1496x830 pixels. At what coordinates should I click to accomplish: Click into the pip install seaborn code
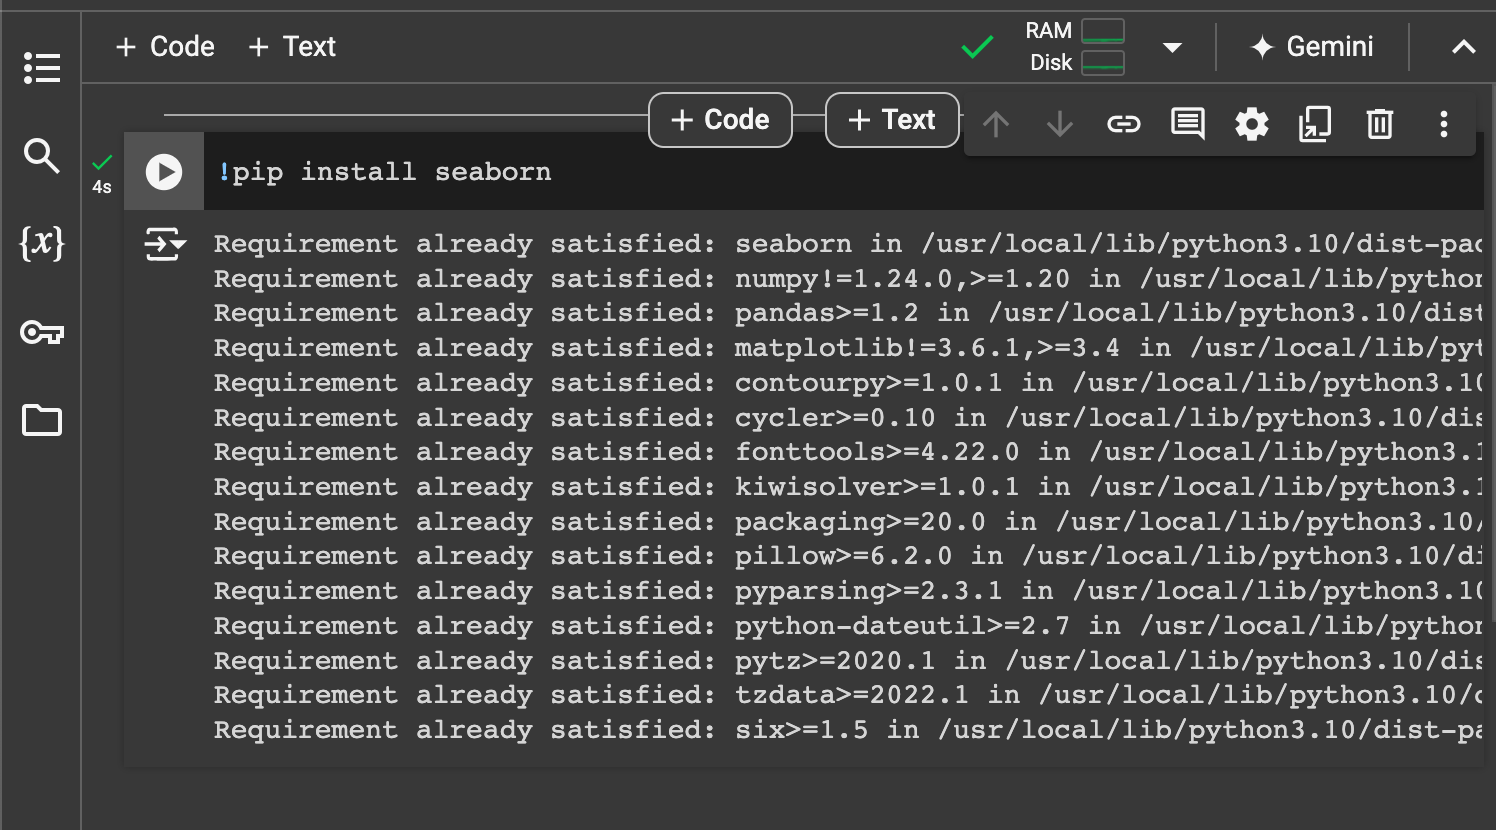[x=384, y=172]
